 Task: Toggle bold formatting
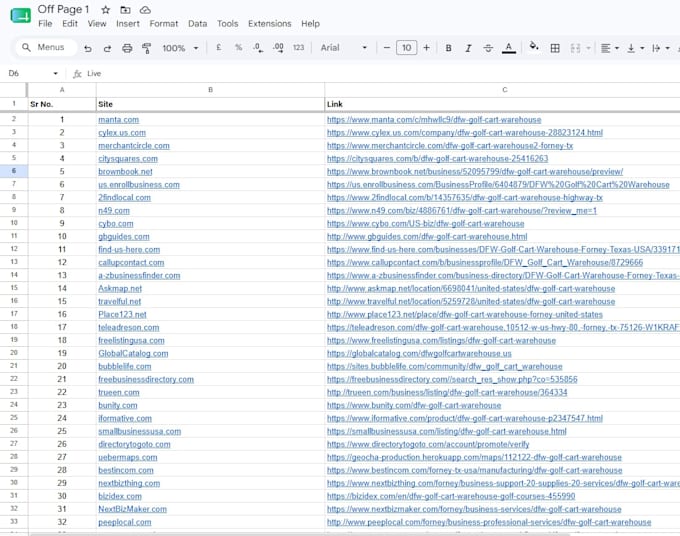click(448, 48)
